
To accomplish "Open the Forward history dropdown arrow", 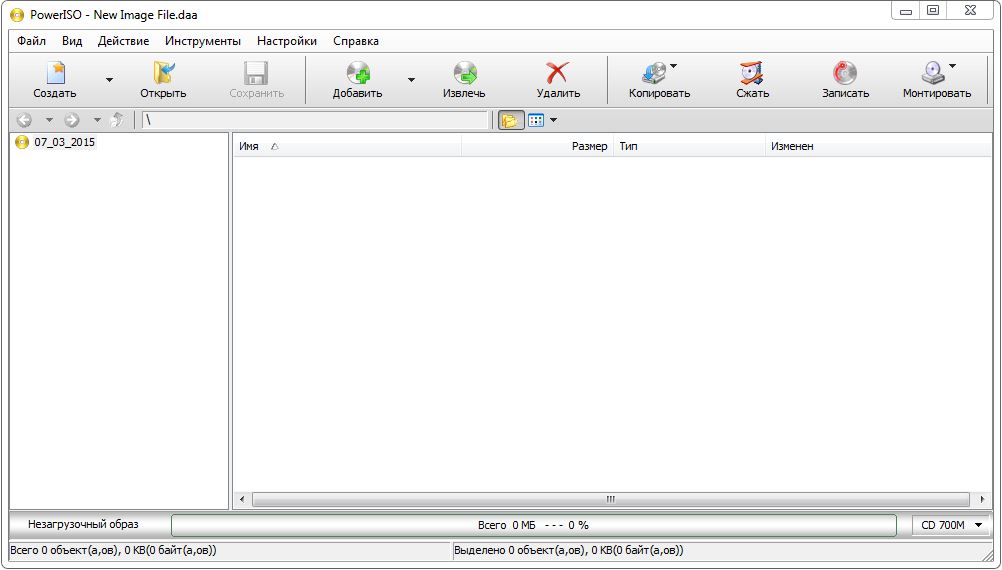I will point(97,120).
